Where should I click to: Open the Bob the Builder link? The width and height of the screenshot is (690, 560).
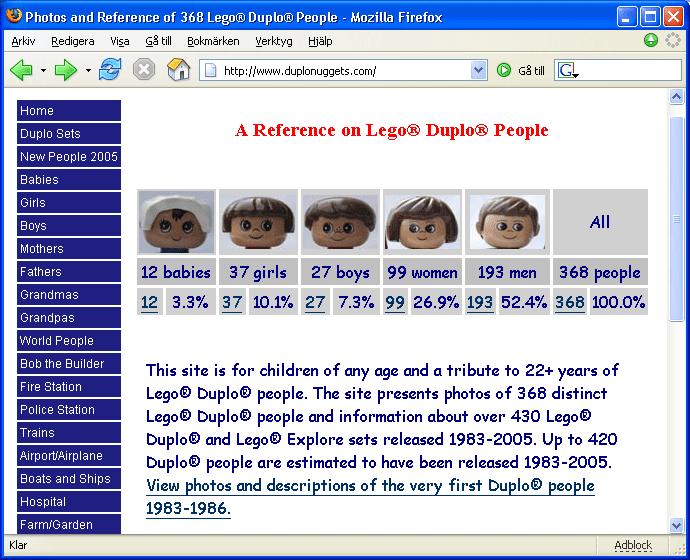point(69,363)
